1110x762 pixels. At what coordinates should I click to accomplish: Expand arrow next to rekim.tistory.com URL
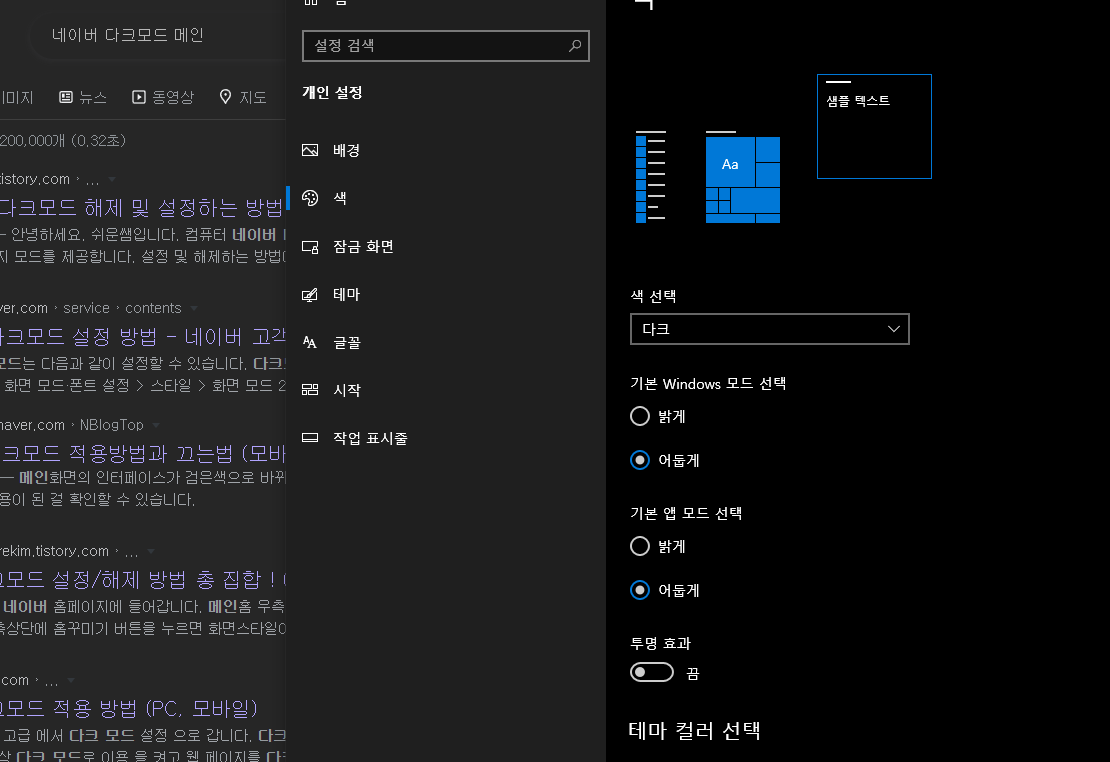pos(151,551)
